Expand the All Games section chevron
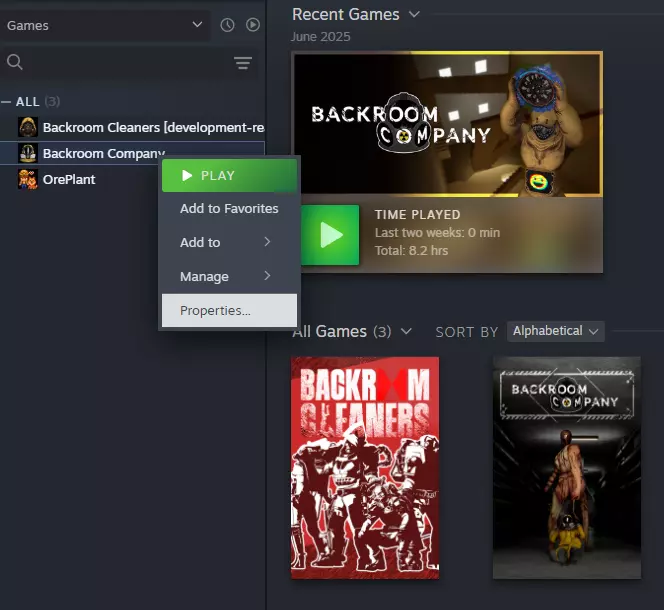664x610 pixels. tap(406, 331)
